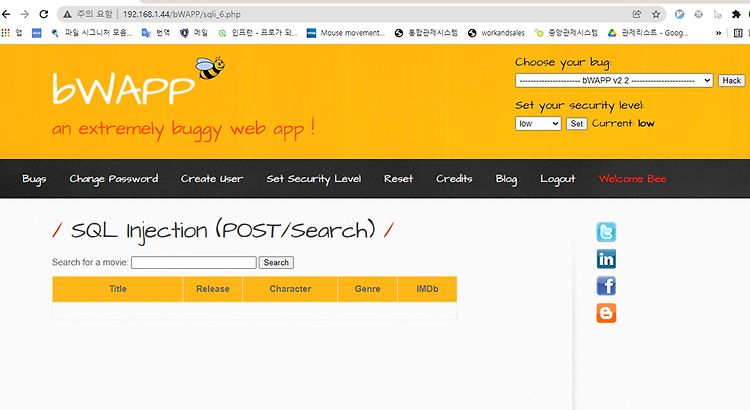The width and height of the screenshot is (750, 410).
Task: Click the Character column header
Action: point(290,289)
